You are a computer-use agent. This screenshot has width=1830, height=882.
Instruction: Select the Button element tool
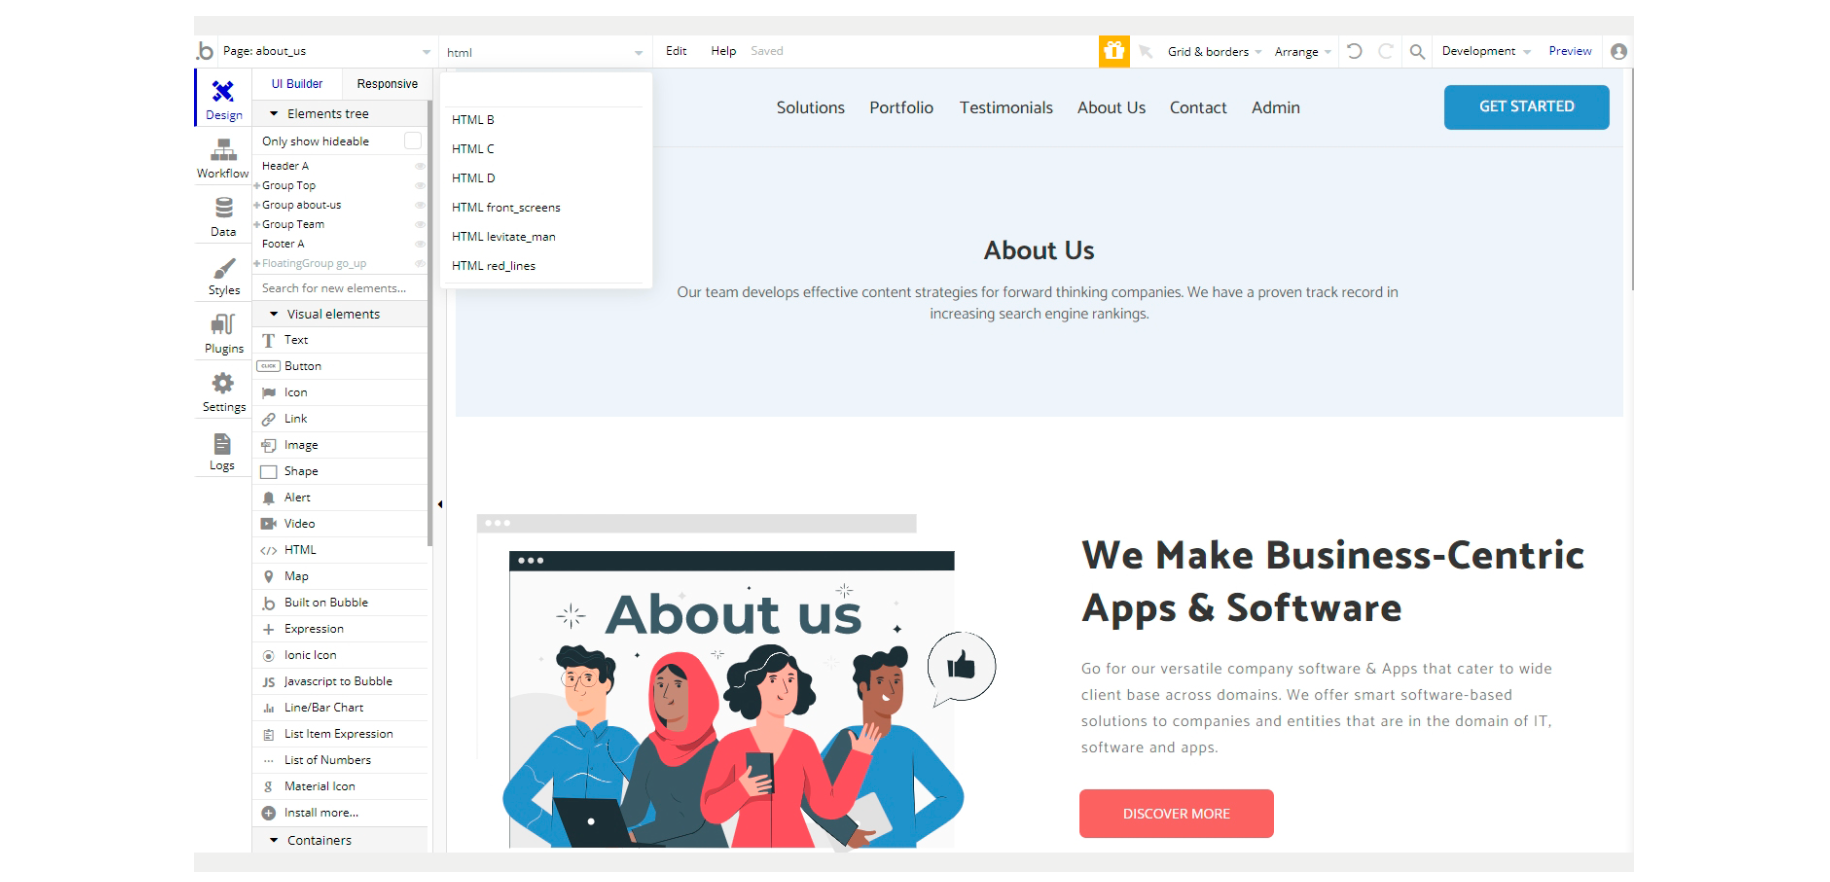342,366
